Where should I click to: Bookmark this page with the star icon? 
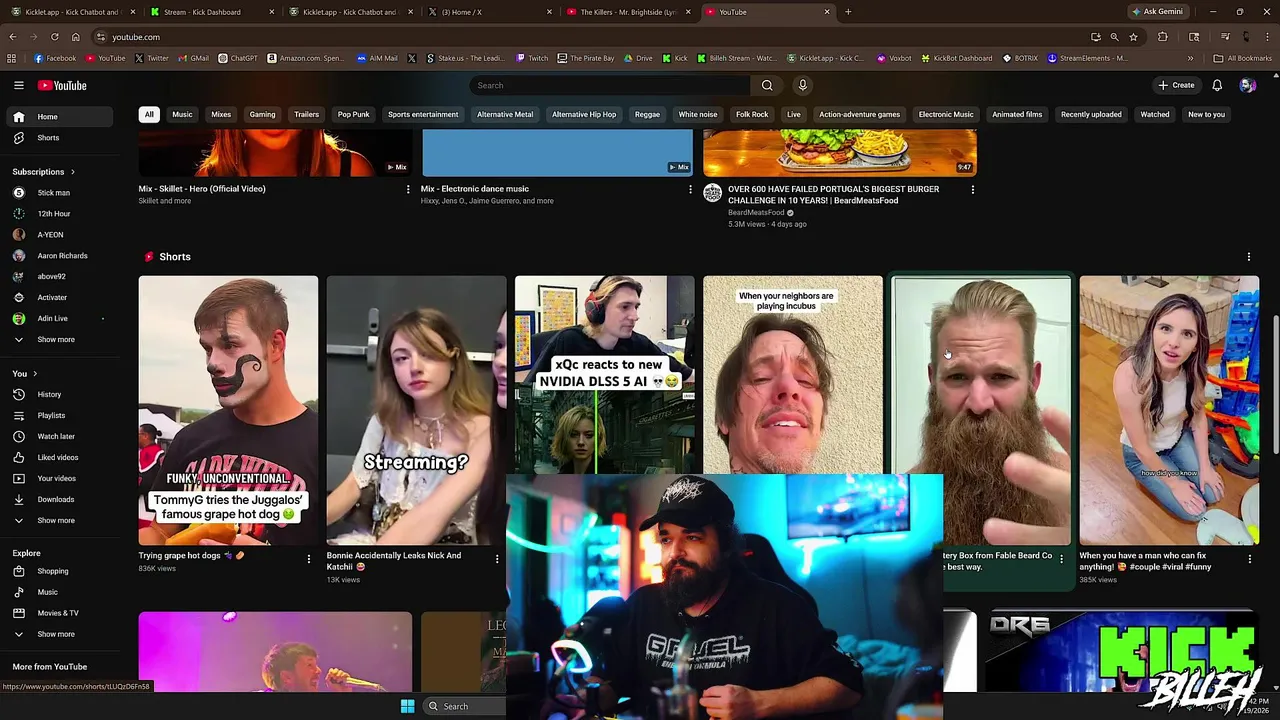point(1133,37)
